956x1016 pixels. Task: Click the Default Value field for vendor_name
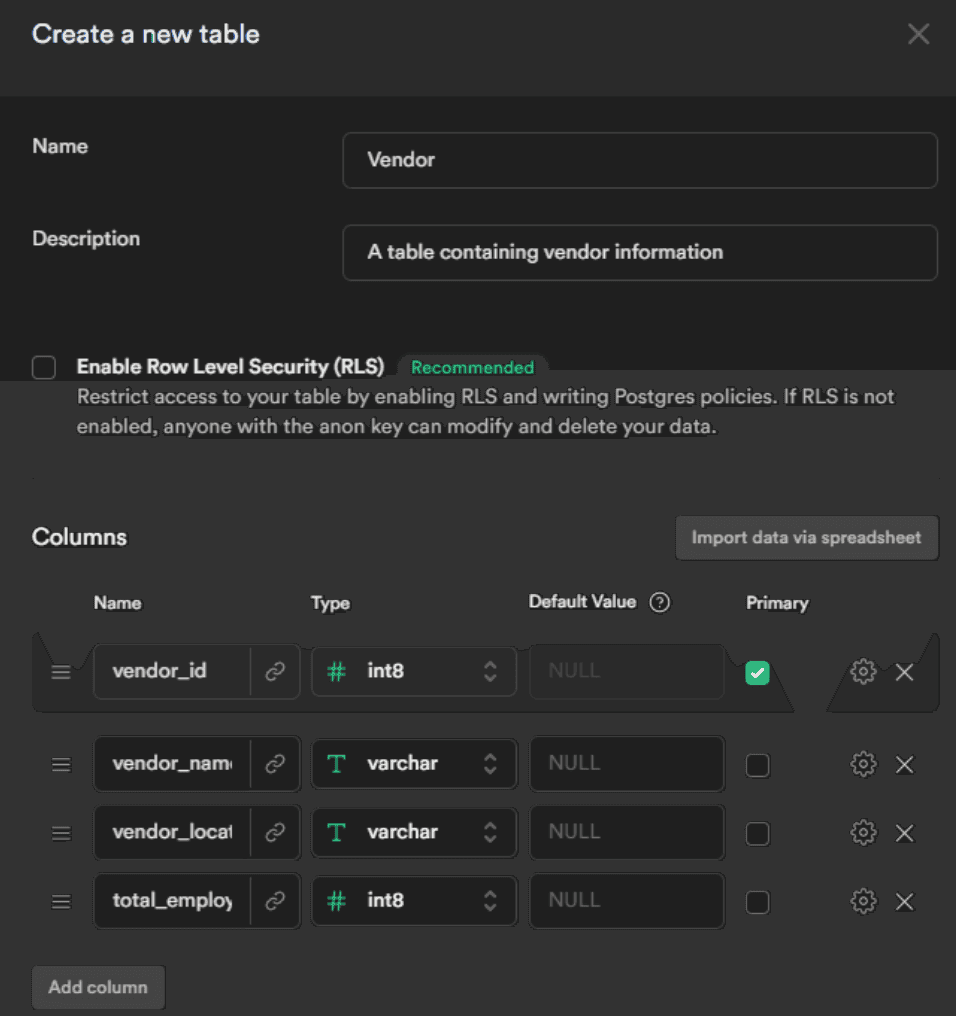pyautogui.click(x=627, y=763)
